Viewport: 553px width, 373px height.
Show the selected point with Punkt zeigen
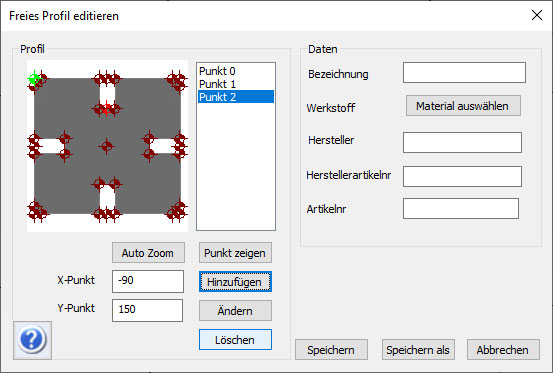point(235,253)
